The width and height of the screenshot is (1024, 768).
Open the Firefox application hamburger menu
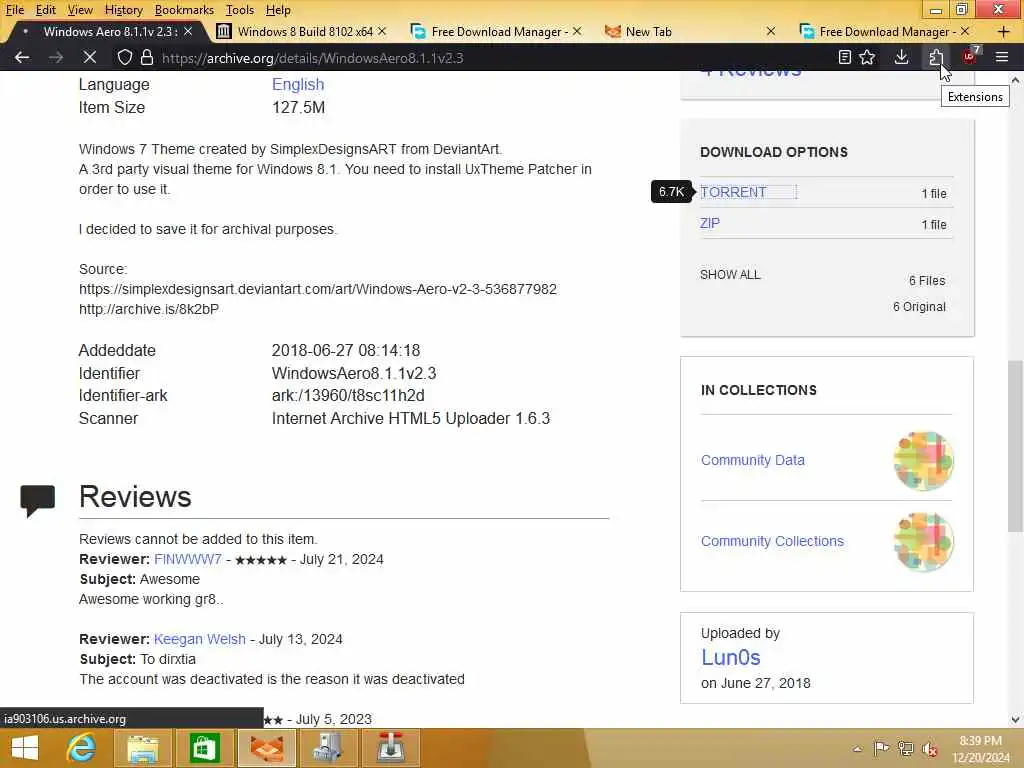(1002, 57)
